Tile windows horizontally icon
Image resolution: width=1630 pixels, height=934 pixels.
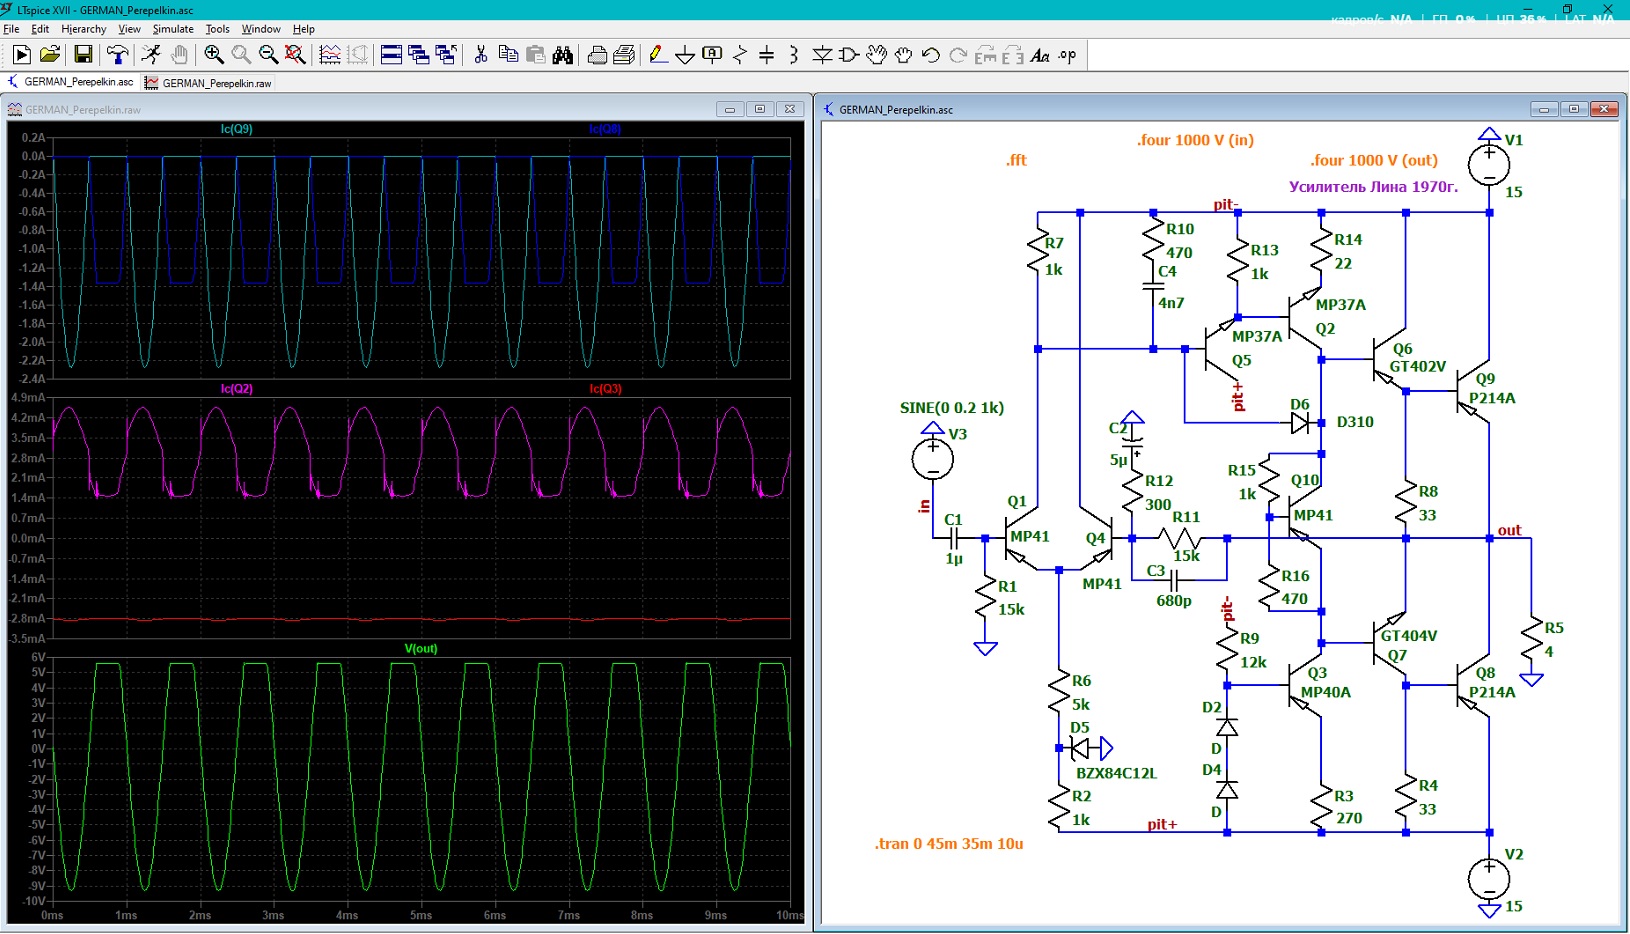coord(392,55)
